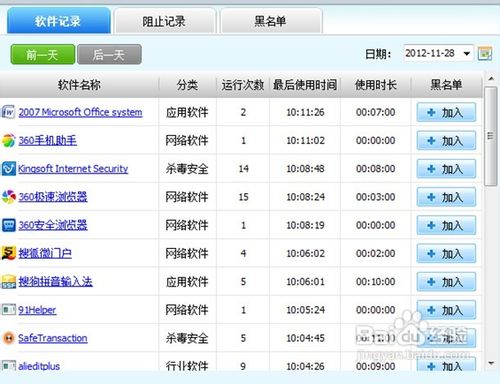
Task: Open the Kingsoft Internet Security link
Action: click(x=73, y=169)
